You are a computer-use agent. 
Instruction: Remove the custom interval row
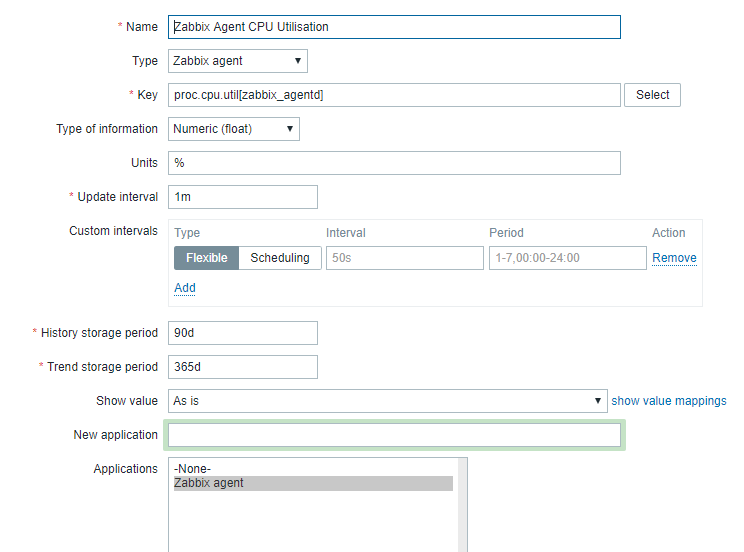(x=674, y=258)
